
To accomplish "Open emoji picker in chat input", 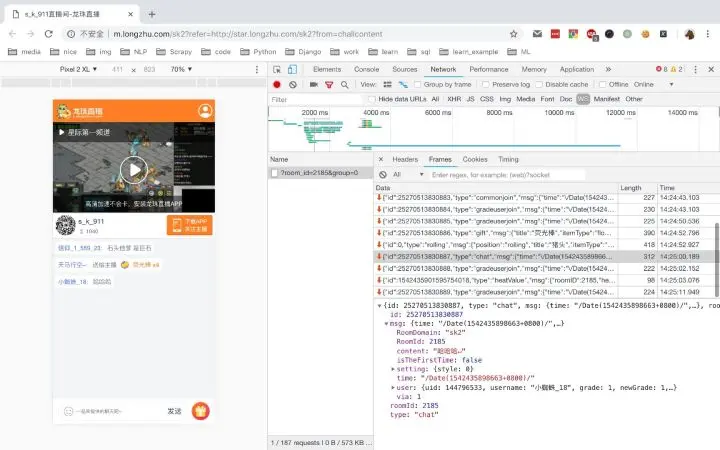I will point(68,411).
